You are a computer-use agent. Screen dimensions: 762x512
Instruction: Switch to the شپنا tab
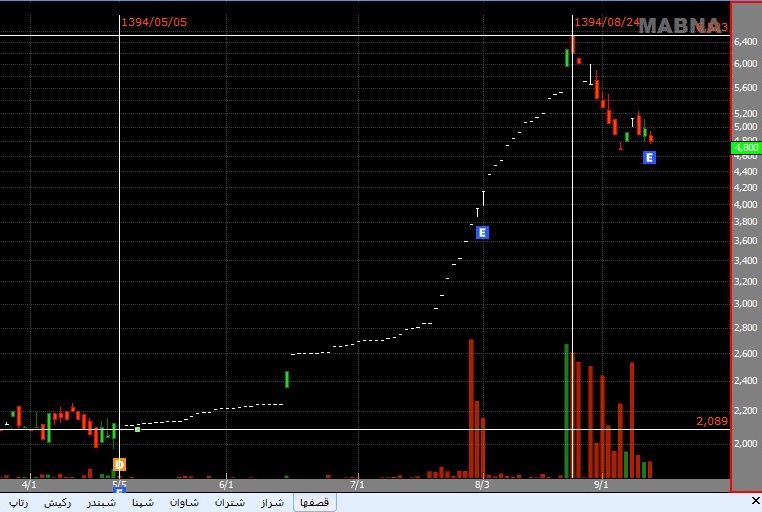click(143, 502)
